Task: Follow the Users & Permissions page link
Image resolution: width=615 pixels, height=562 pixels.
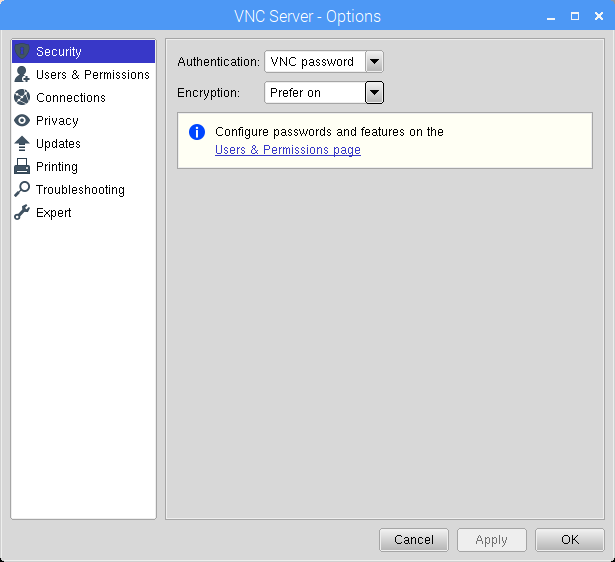Action: [288, 150]
